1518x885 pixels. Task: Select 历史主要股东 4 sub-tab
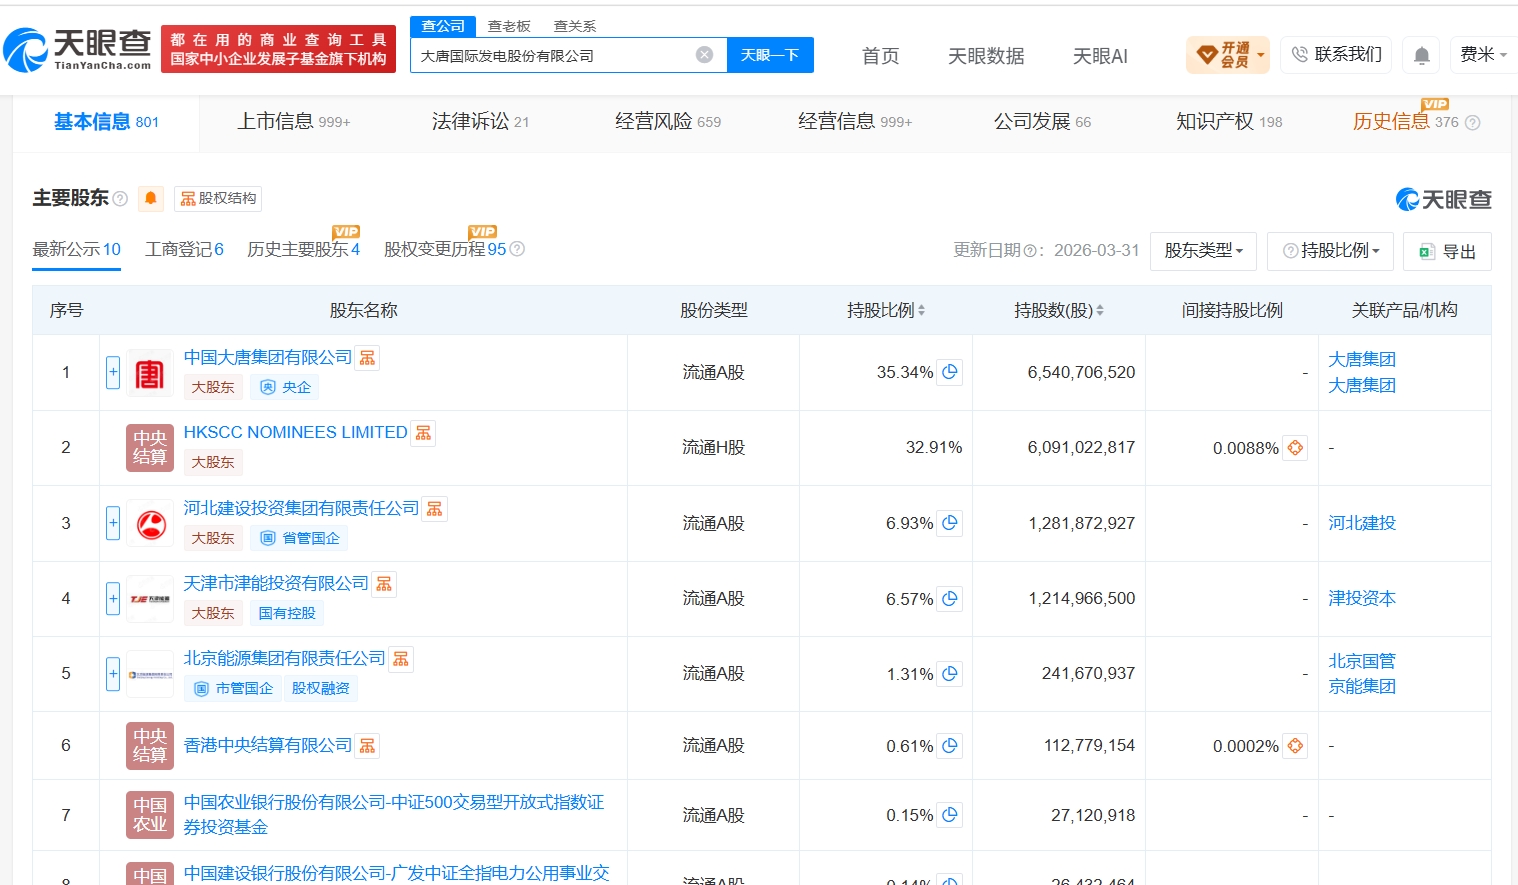click(x=303, y=249)
